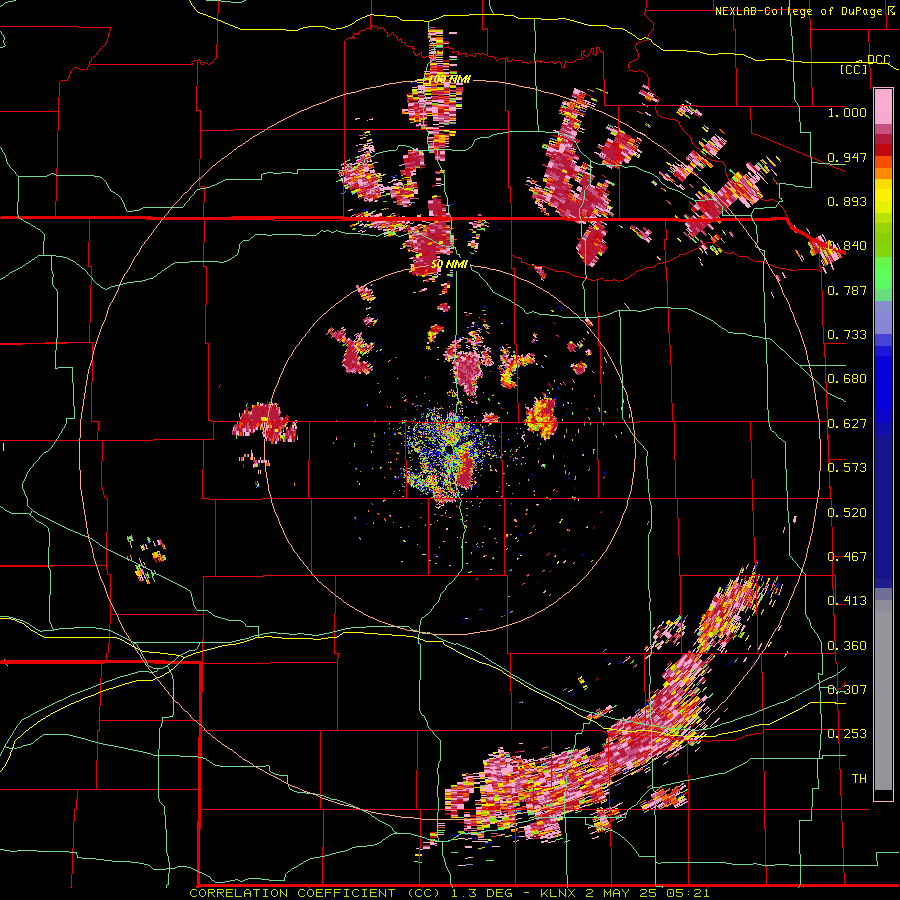
Task: Click the 0.467 scale value
Action: pyautogui.click(x=847, y=557)
